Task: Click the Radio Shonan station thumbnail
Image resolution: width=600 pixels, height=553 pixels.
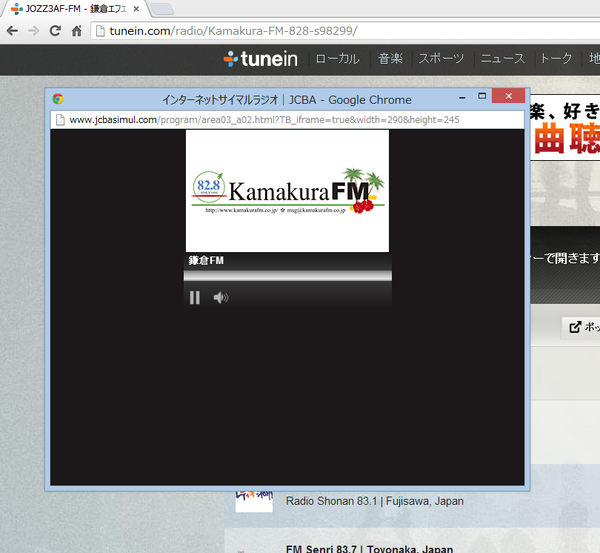Action: point(254,501)
